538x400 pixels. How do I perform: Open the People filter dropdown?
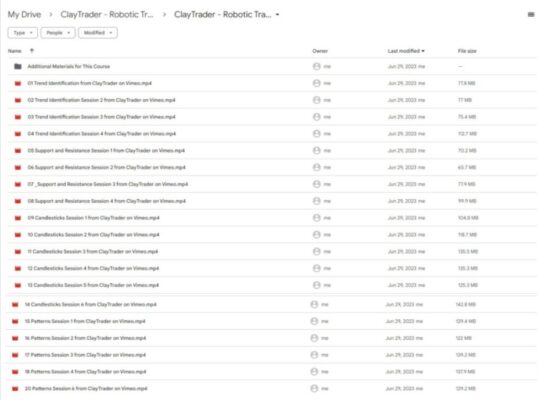[x=58, y=33]
